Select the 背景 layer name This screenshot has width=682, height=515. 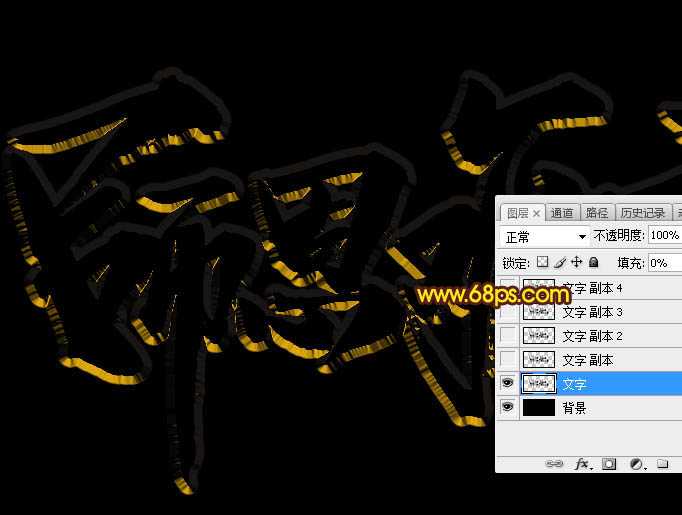pos(575,408)
